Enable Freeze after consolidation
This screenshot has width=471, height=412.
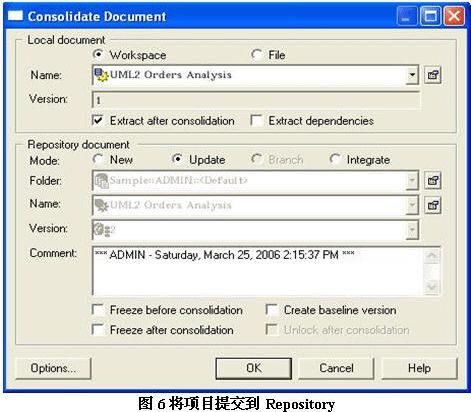pyautogui.click(x=98, y=330)
